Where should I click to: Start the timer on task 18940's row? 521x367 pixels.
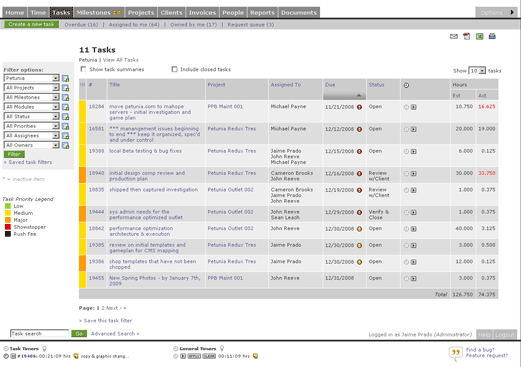[414, 173]
